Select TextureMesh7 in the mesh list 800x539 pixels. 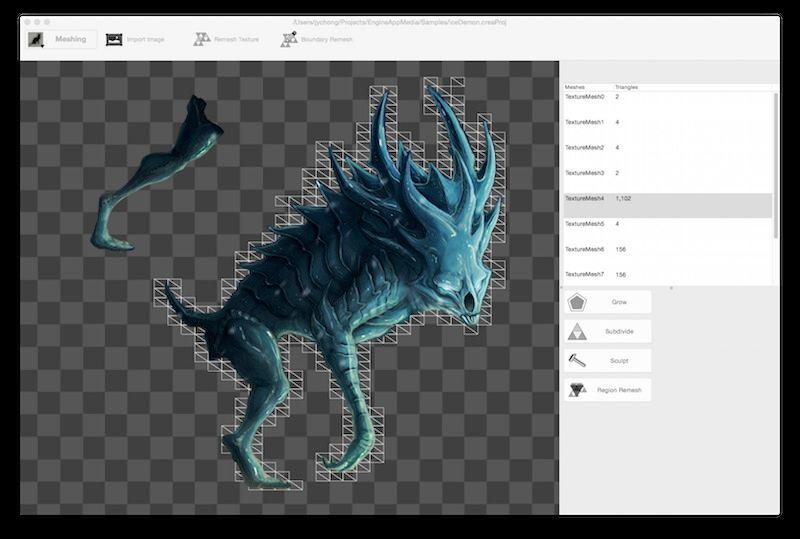[667, 278]
